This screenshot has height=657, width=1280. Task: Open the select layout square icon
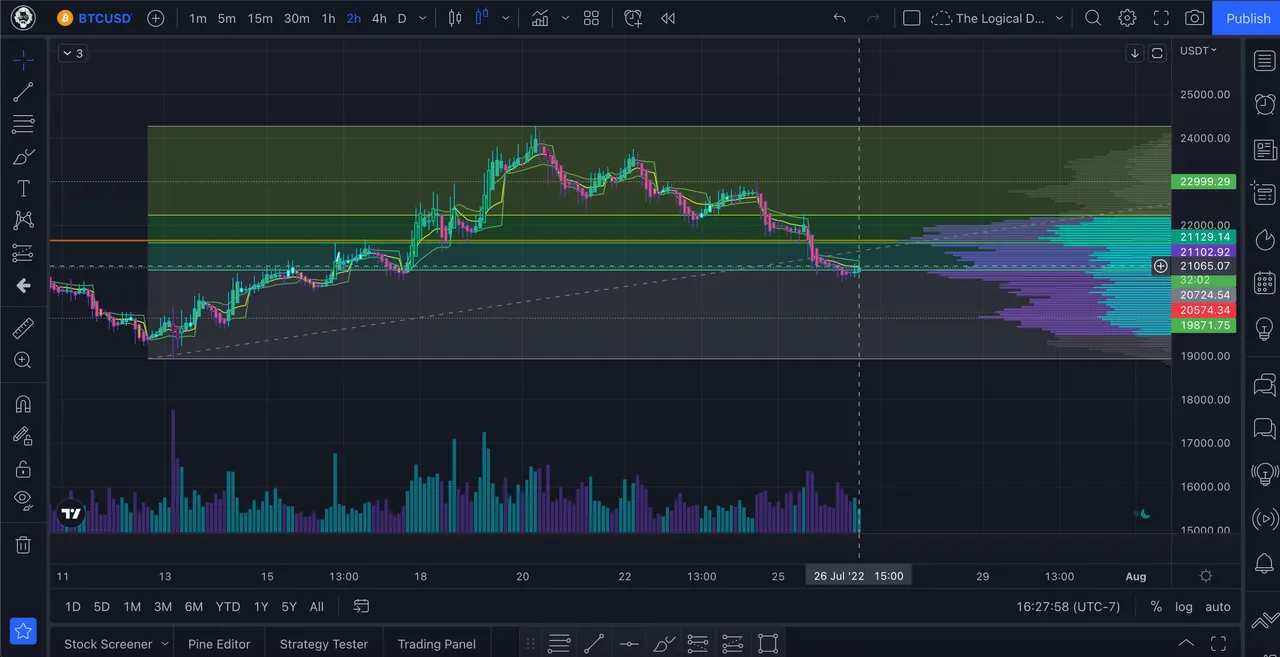click(x=911, y=18)
